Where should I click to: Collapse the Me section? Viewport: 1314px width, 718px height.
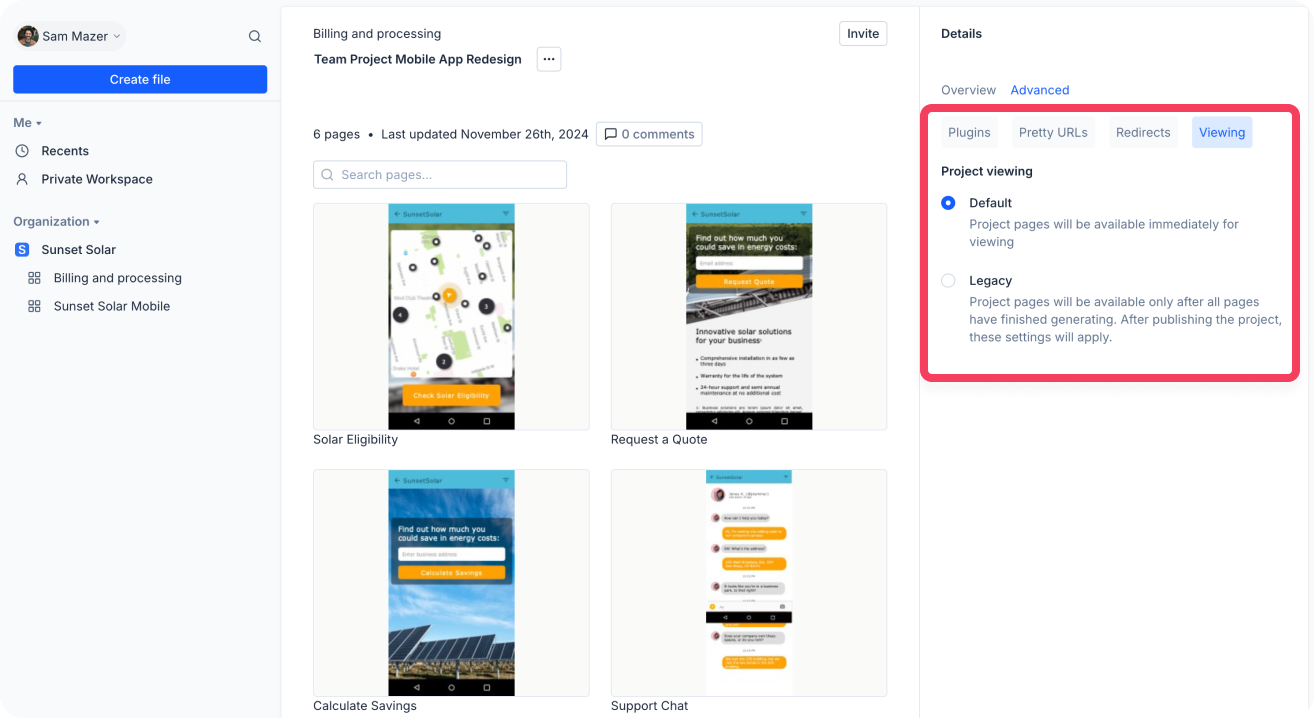(28, 123)
